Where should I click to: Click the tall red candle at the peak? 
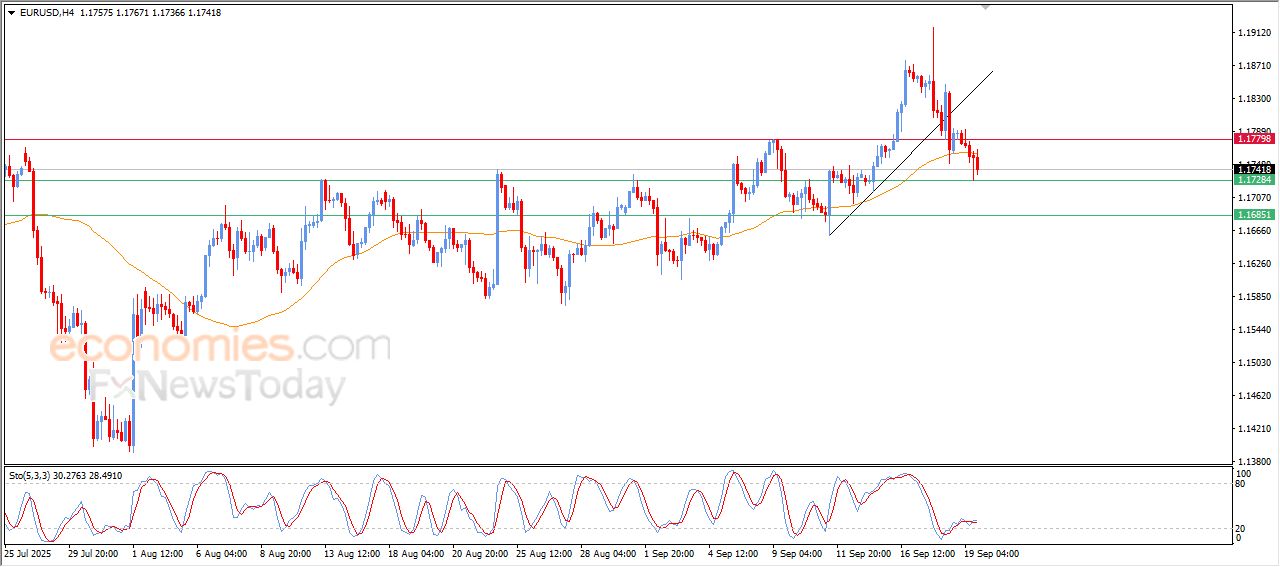click(933, 70)
